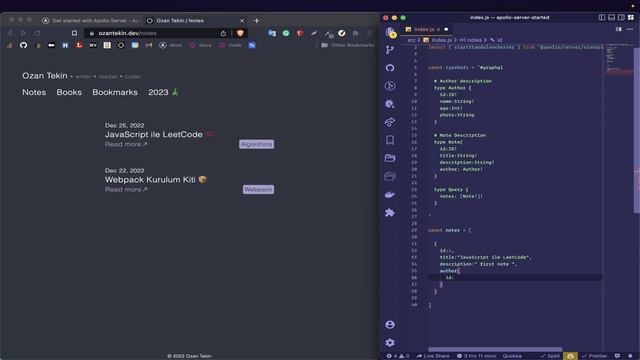Click the Grammarly extension icon in the browser
Screen dimensions: 640x360
point(286,33)
